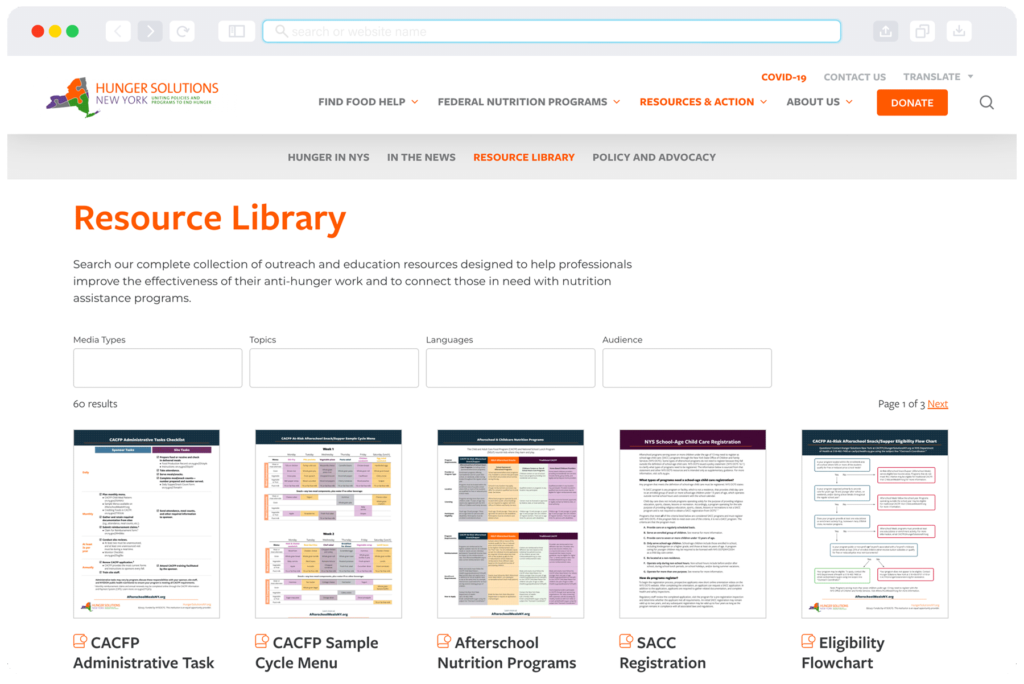
Task: Expand the FEDERAL NUTRITION PROGRAMS menu
Action: [x=528, y=102]
